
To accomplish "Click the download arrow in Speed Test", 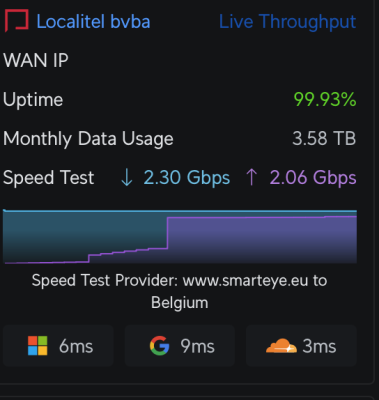I will click(x=127, y=177).
